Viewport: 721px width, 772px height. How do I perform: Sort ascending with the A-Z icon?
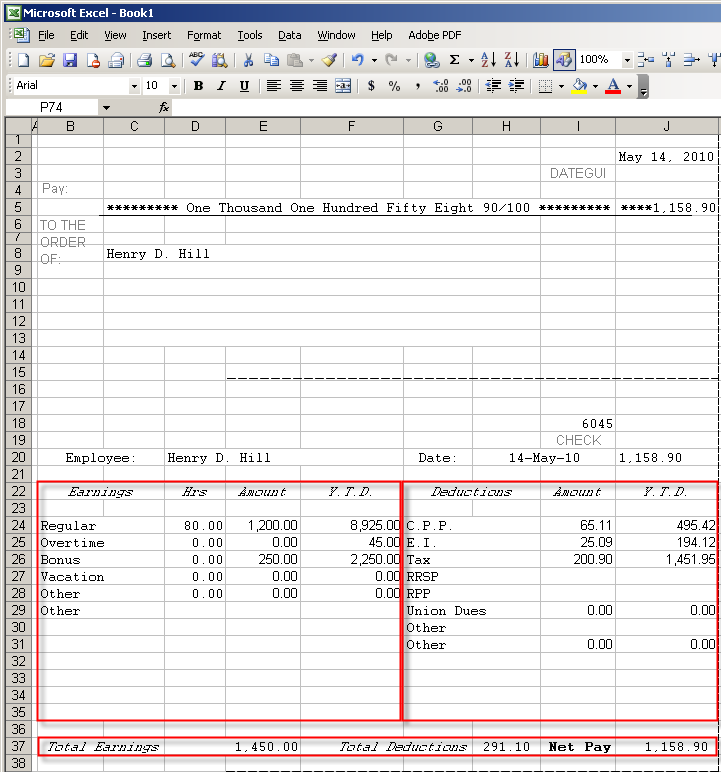pyautogui.click(x=488, y=60)
